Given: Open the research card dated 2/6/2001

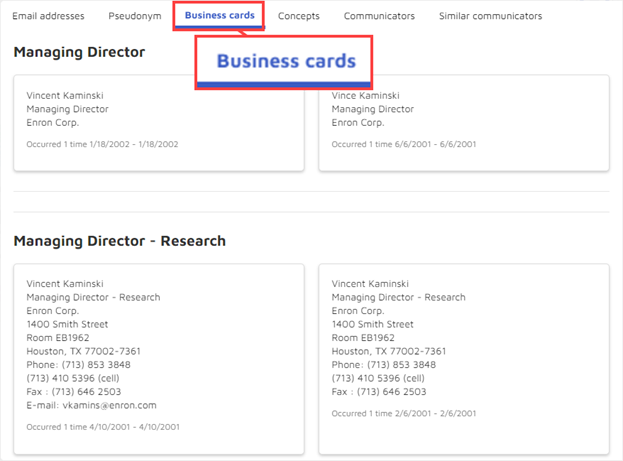Looking at the screenshot, I should pos(464,358).
